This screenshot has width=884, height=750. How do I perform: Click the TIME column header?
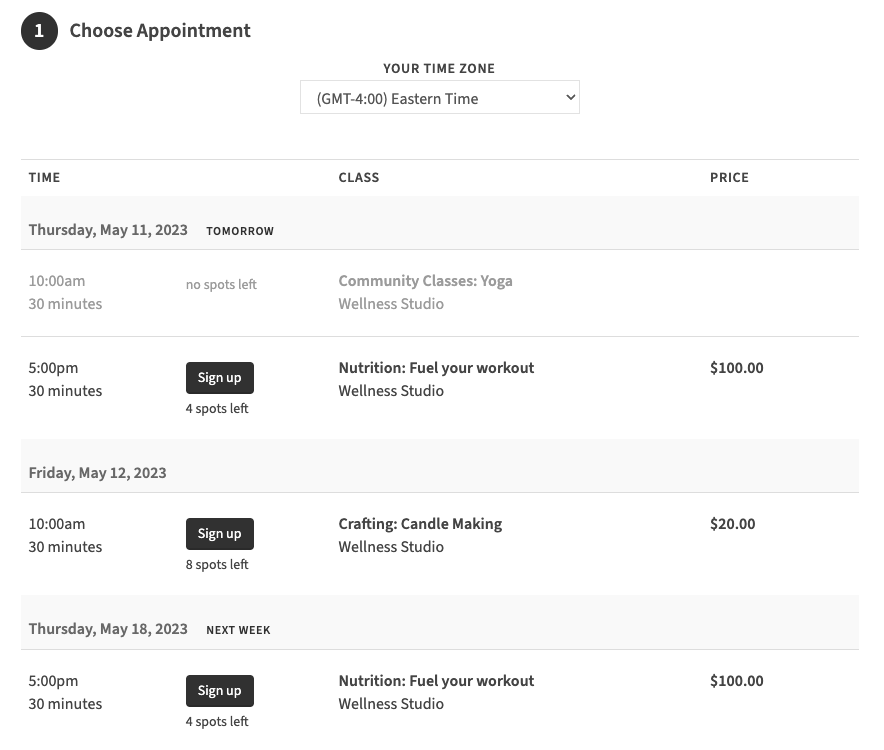pos(44,178)
